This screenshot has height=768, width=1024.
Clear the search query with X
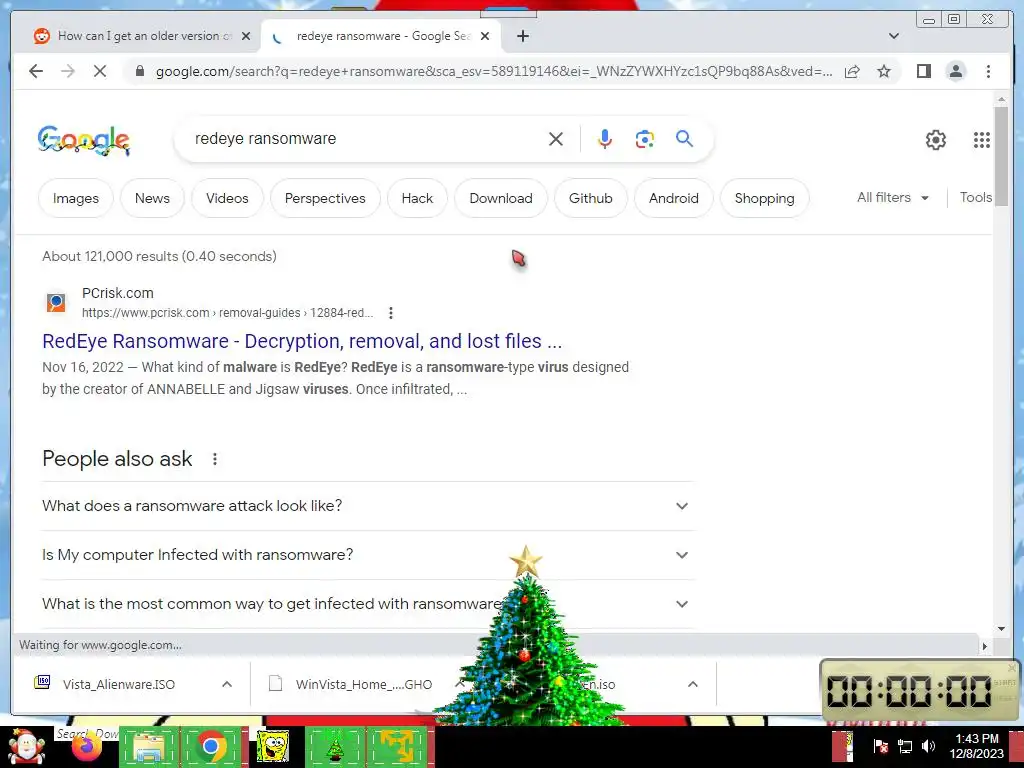(556, 138)
